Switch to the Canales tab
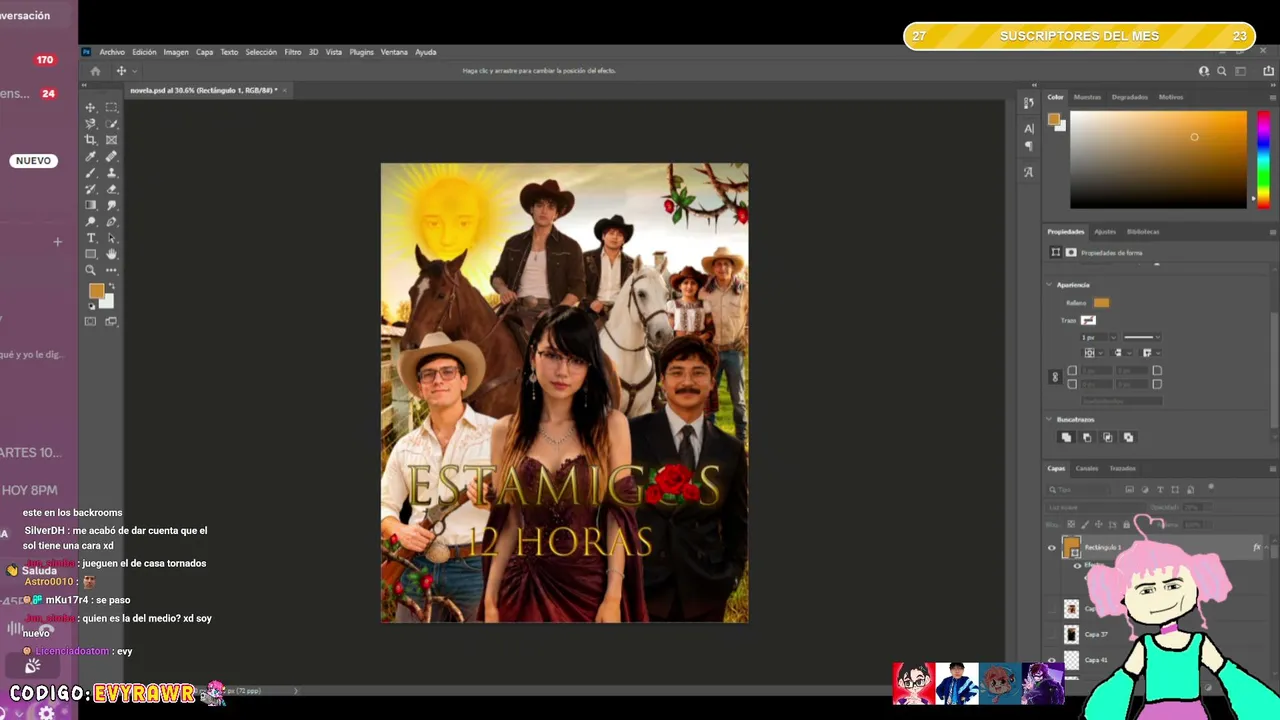Viewport: 1280px width, 720px height. click(1087, 468)
